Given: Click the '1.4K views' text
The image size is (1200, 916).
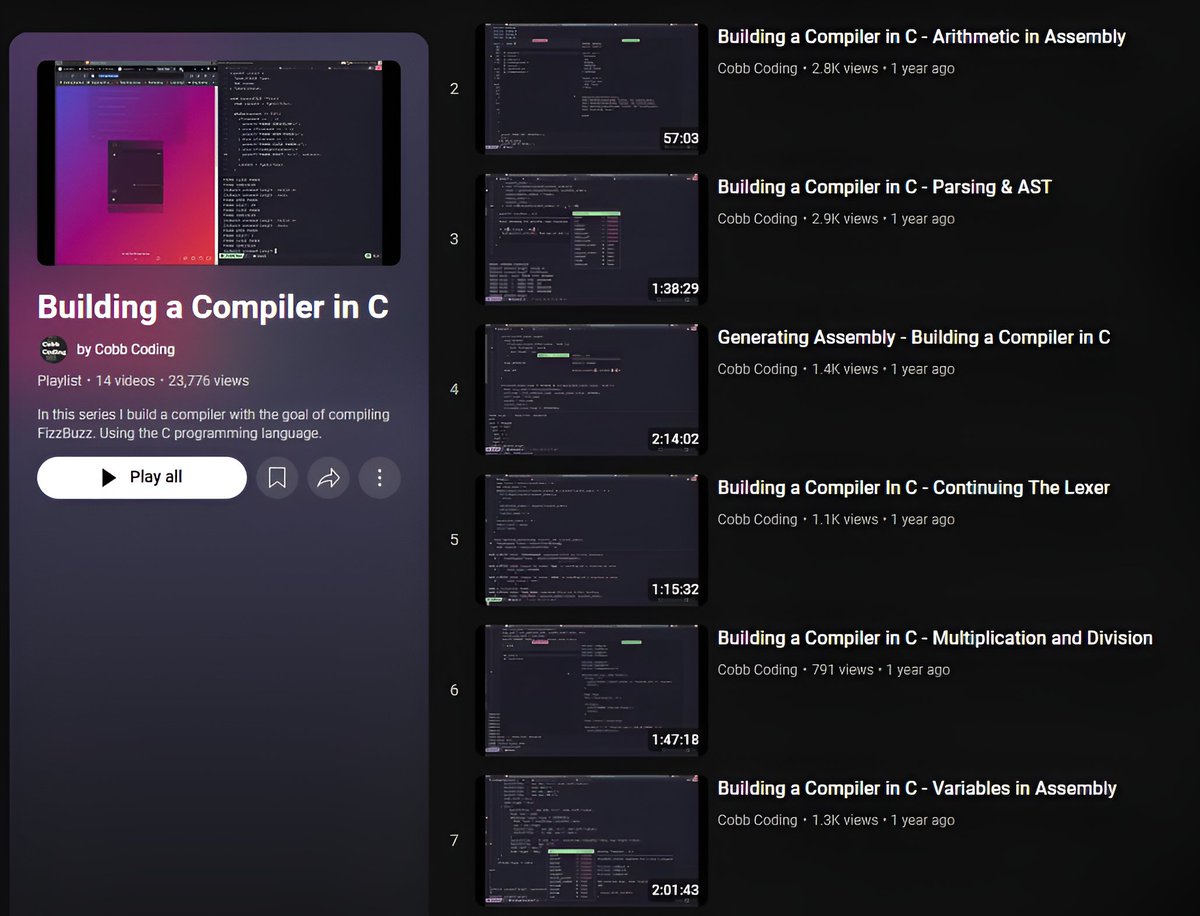Looking at the screenshot, I should coord(845,369).
